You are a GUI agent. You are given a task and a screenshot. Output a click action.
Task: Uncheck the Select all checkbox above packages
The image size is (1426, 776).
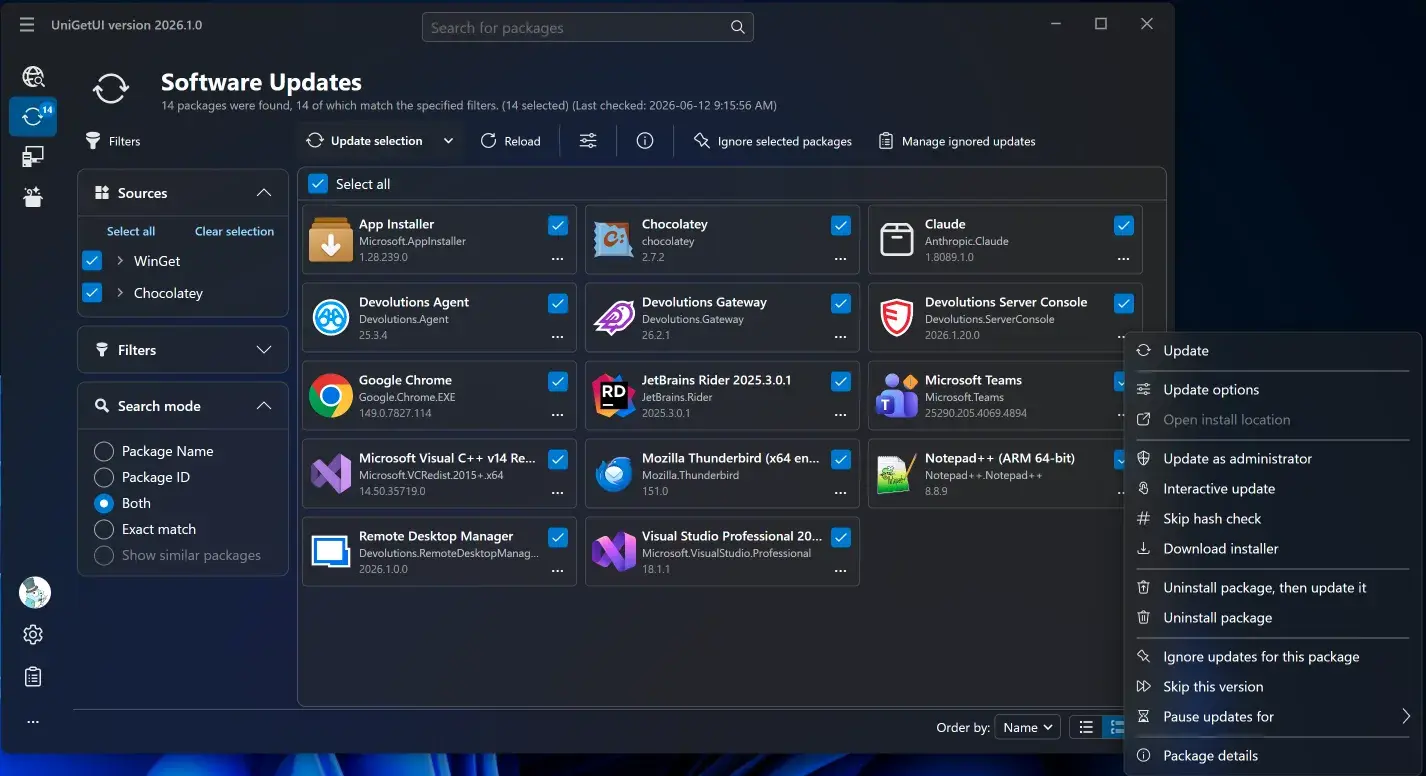coord(318,184)
